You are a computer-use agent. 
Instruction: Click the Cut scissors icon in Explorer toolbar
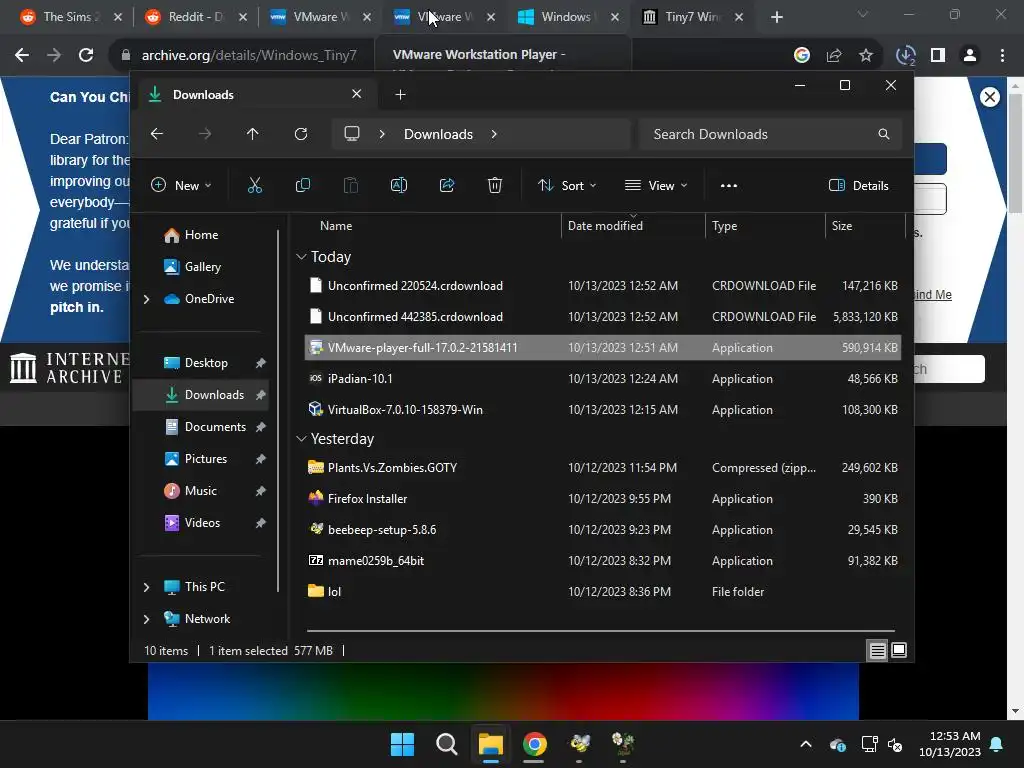coord(255,185)
